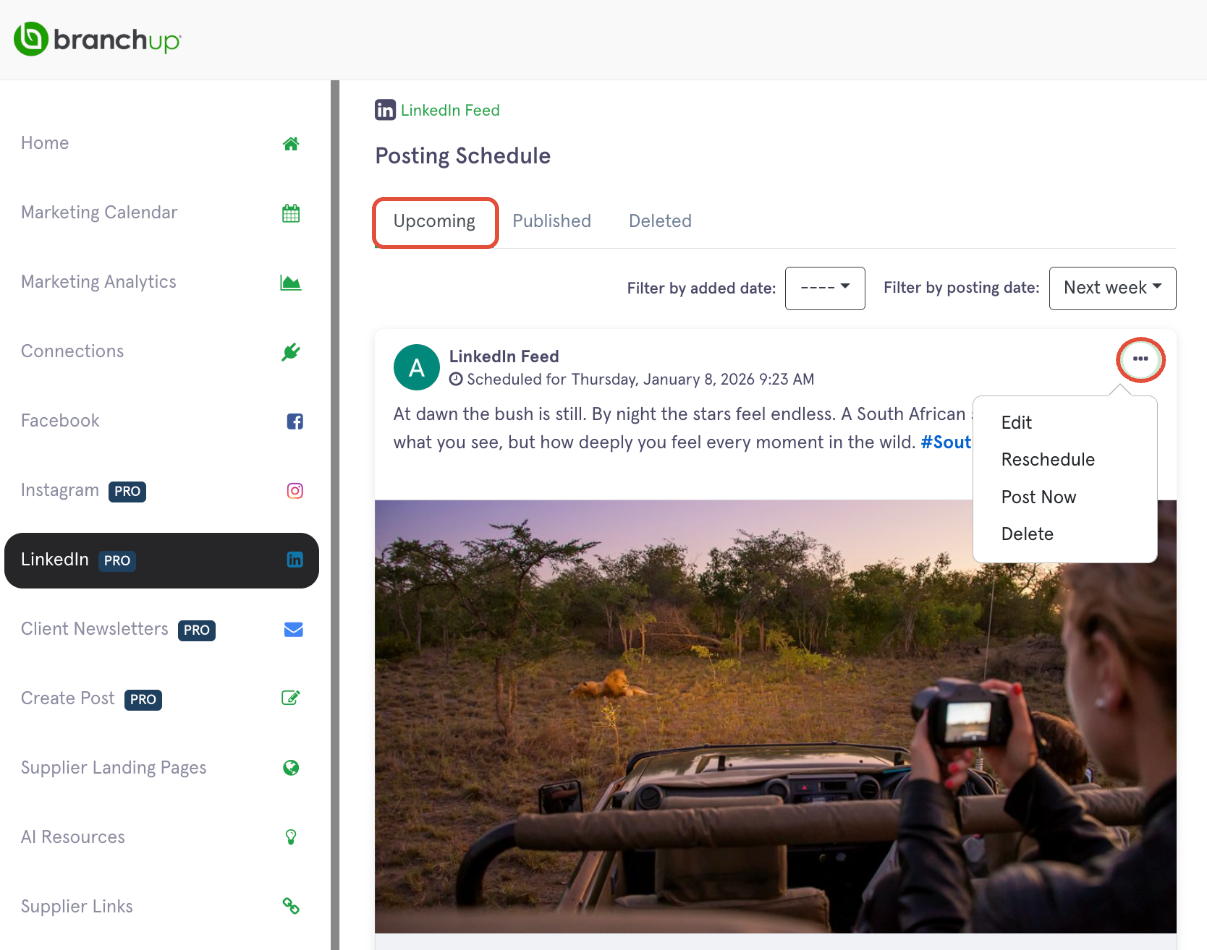This screenshot has width=1207, height=950.
Task: Click the post's three-dot options button
Action: (1140, 358)
